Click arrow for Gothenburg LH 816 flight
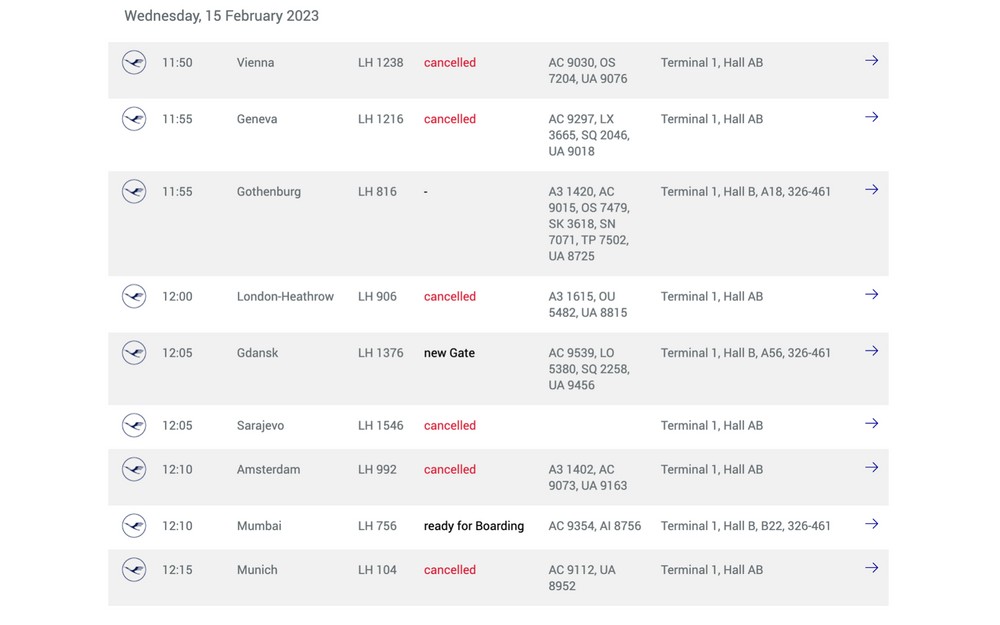Viewport: 1000px width, 625px height. [x=871, y=190]
